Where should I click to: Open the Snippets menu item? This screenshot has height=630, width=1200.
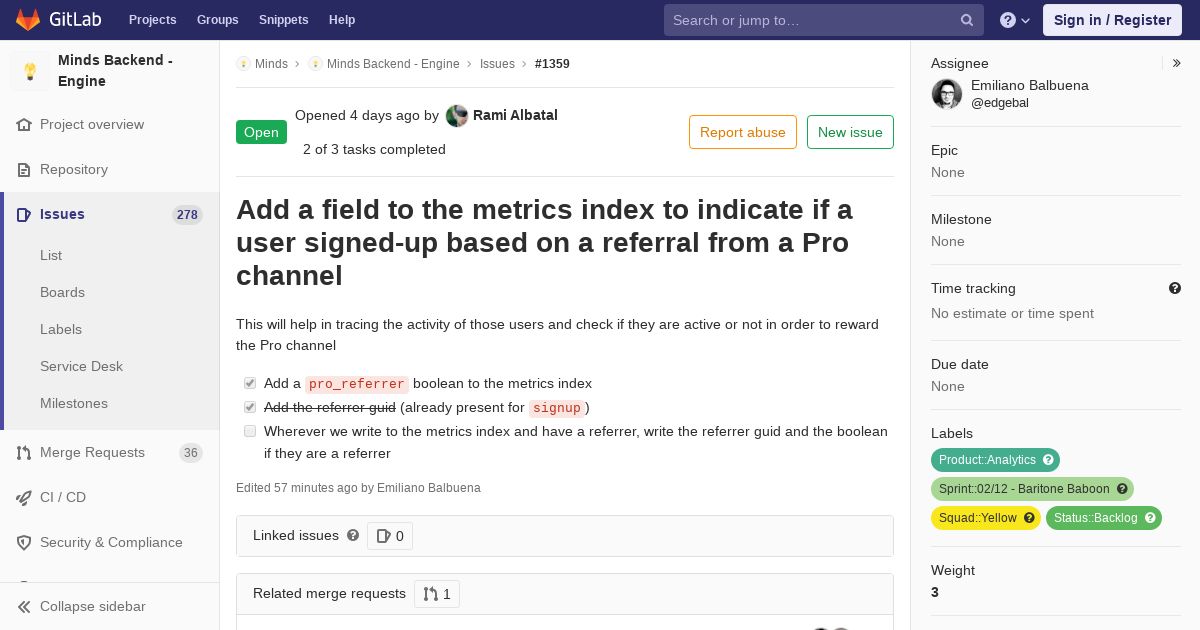[x=283, y=20]
